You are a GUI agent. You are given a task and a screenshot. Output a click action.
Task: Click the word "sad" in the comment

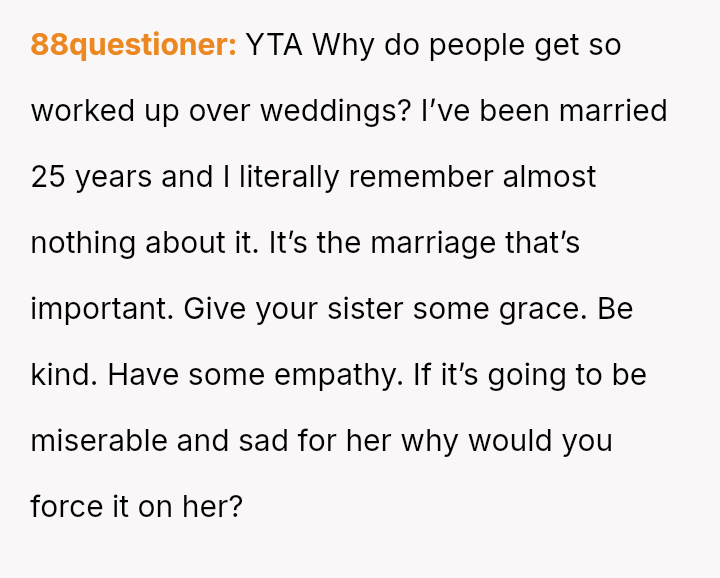269,440
